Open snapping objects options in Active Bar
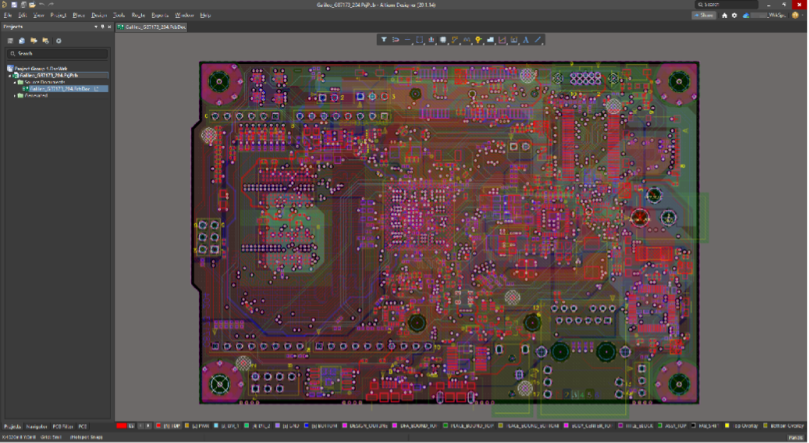The height and width of the screenshot is (443, 809). [x=396, y=40]
